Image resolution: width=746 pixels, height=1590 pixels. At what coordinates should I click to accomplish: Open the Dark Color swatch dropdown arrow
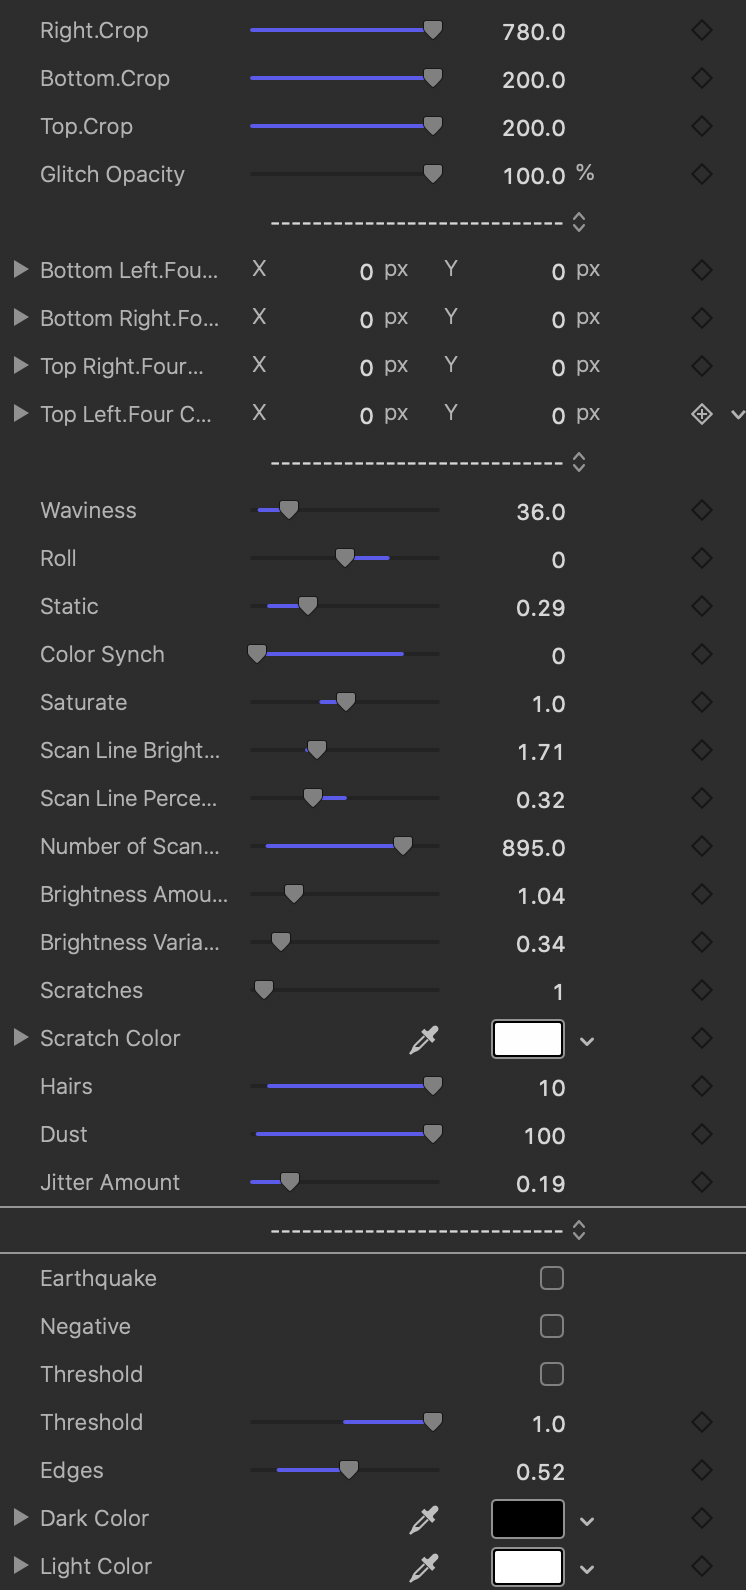coord(587,1521)
